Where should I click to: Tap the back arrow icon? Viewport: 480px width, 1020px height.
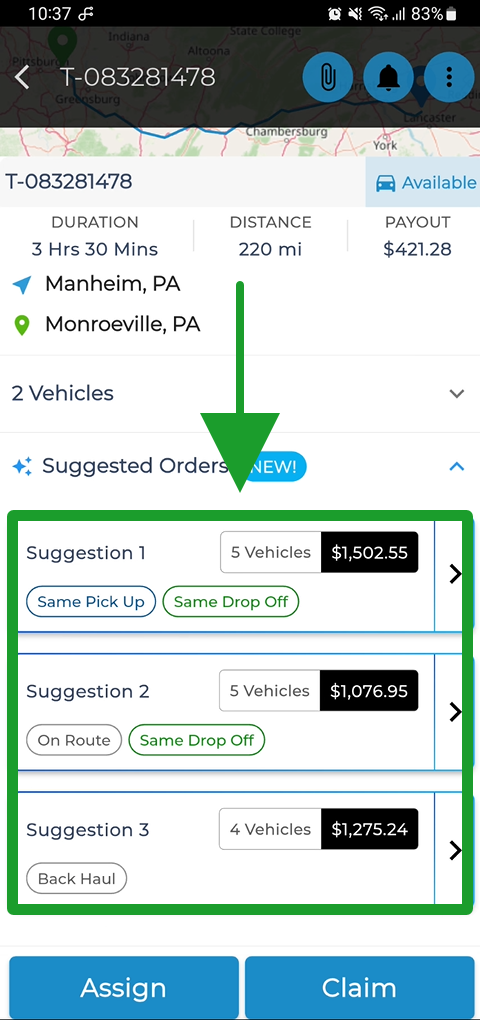pos(22,77)
